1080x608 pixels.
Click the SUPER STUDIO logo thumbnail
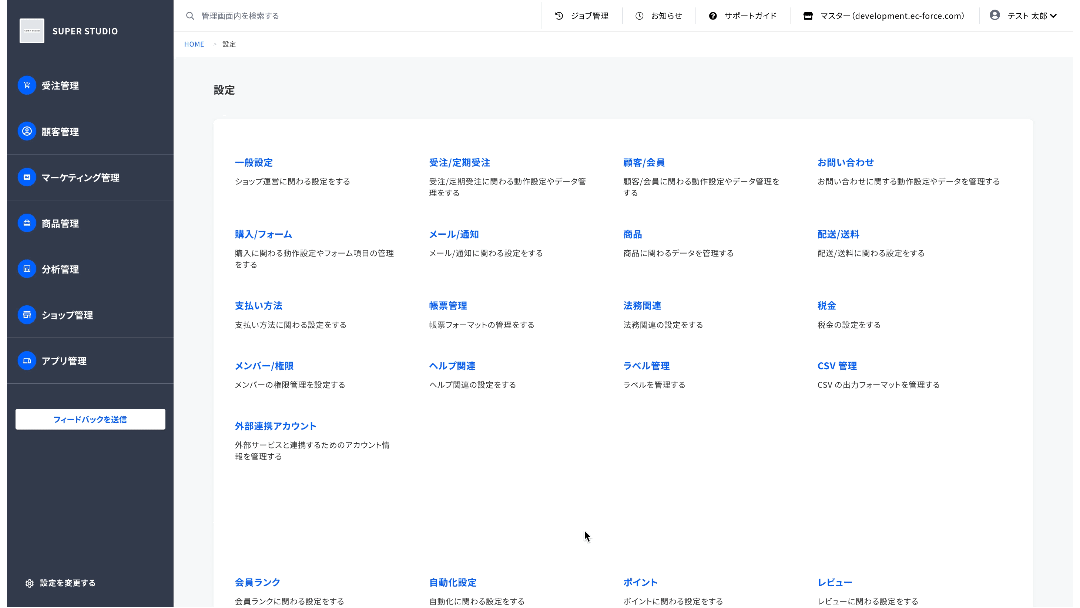(x=32, y=31)
